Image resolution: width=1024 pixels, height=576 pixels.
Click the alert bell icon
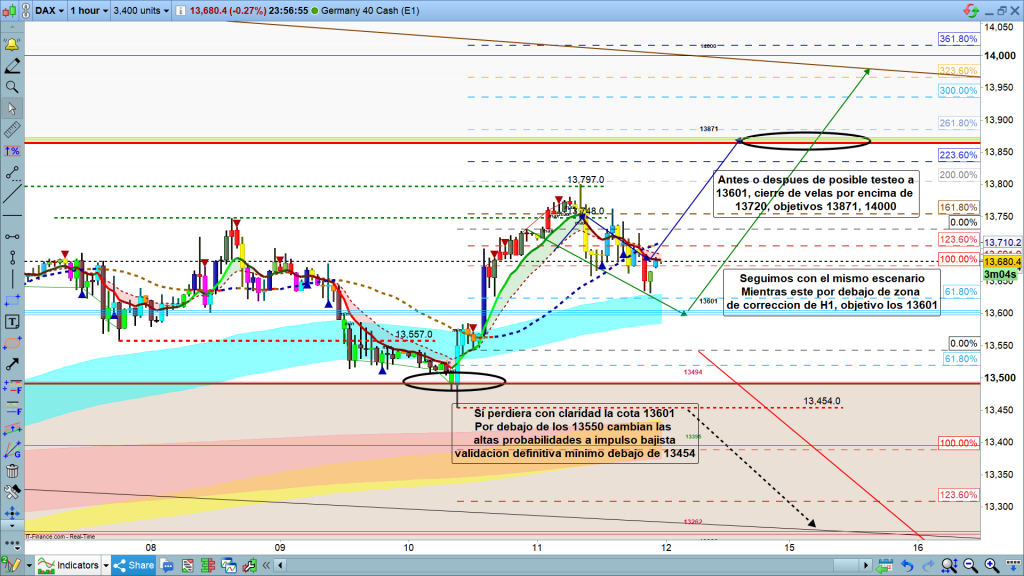(12, 45)
